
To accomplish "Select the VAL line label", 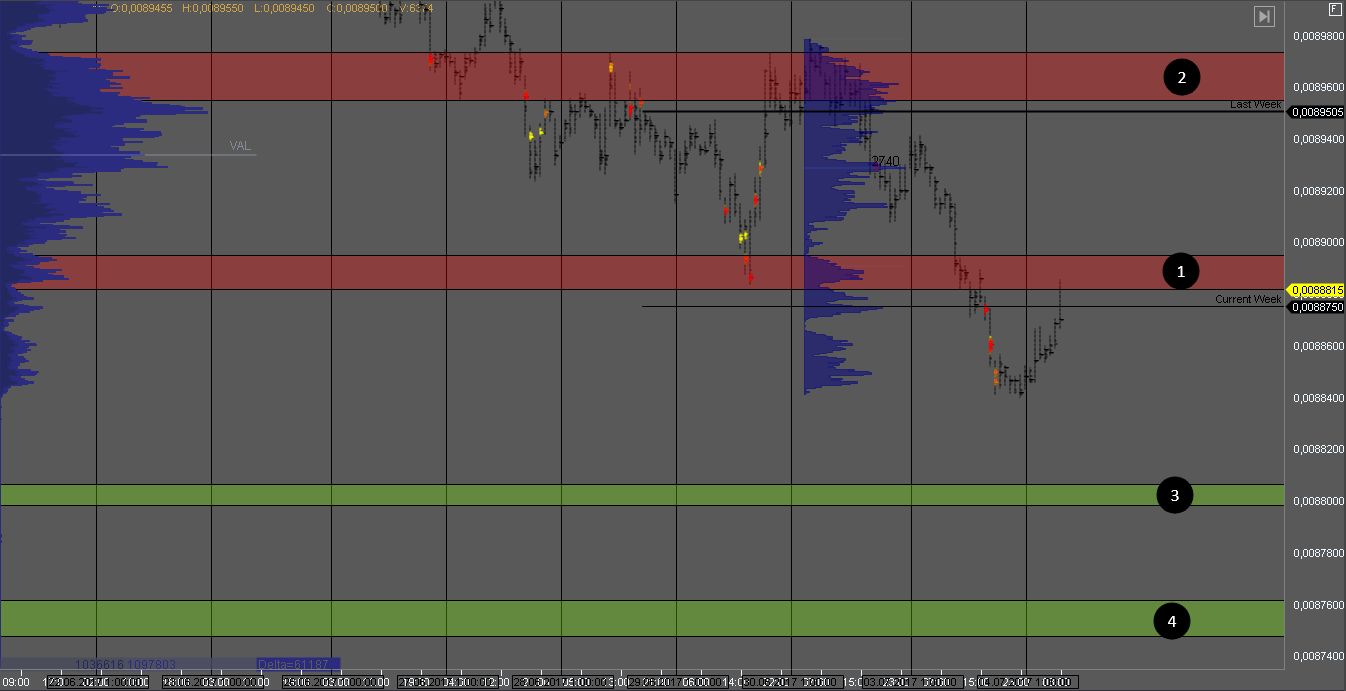I will pos(240,146).
